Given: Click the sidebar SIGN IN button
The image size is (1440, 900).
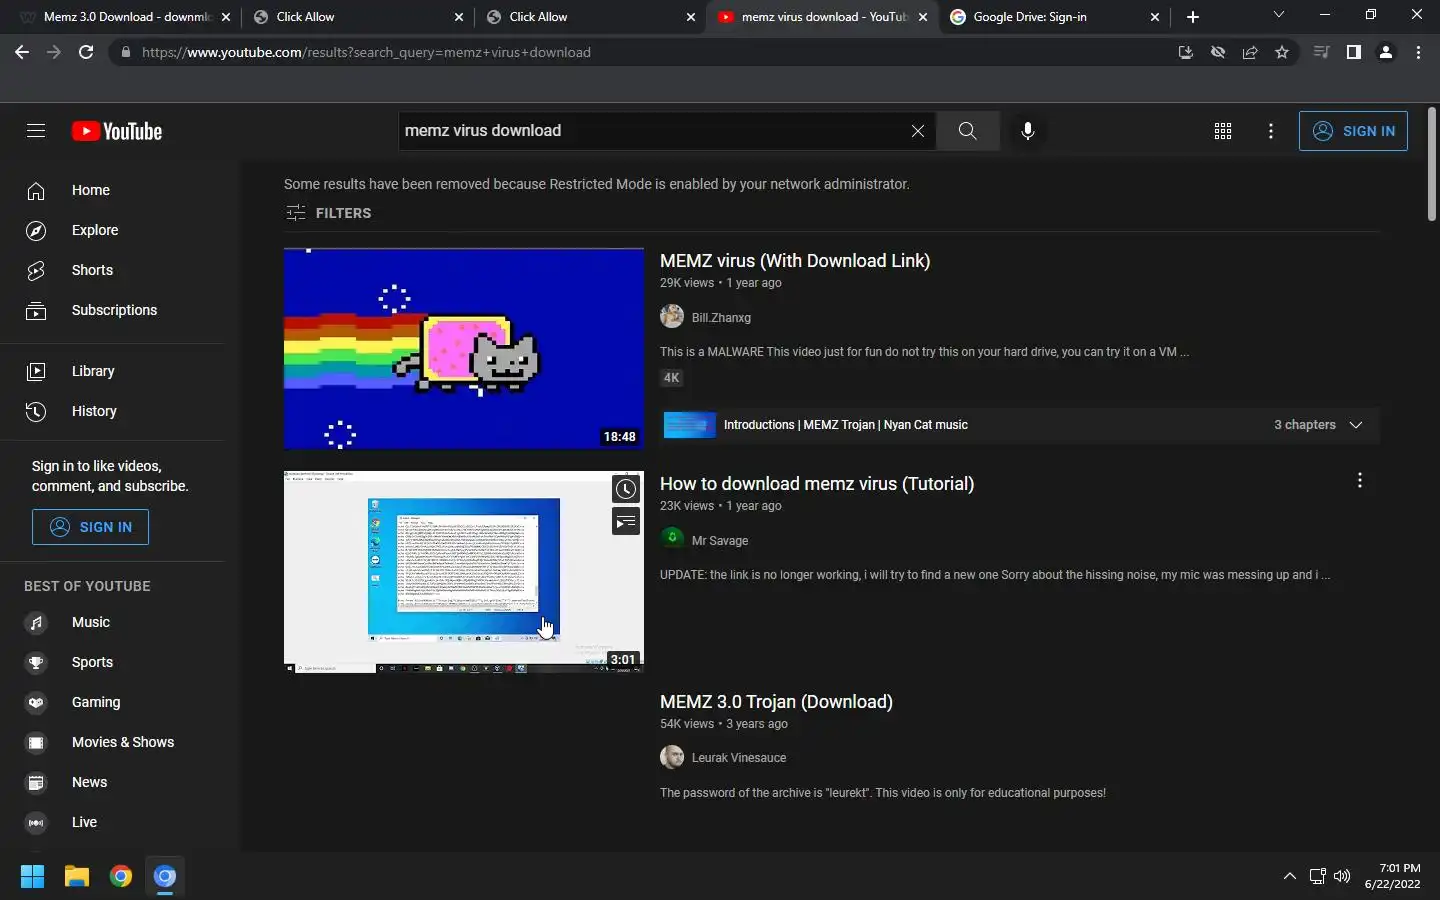Looking at the screenshot, I should 90,527.
